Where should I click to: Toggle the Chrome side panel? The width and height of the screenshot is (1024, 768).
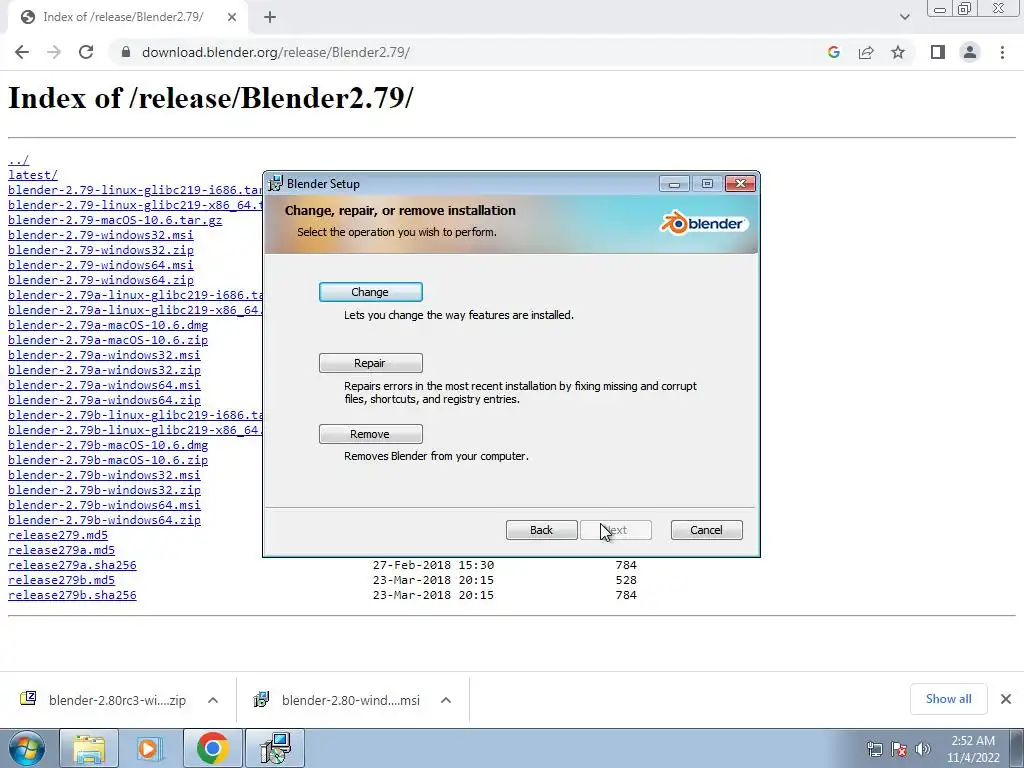(938, 52)
